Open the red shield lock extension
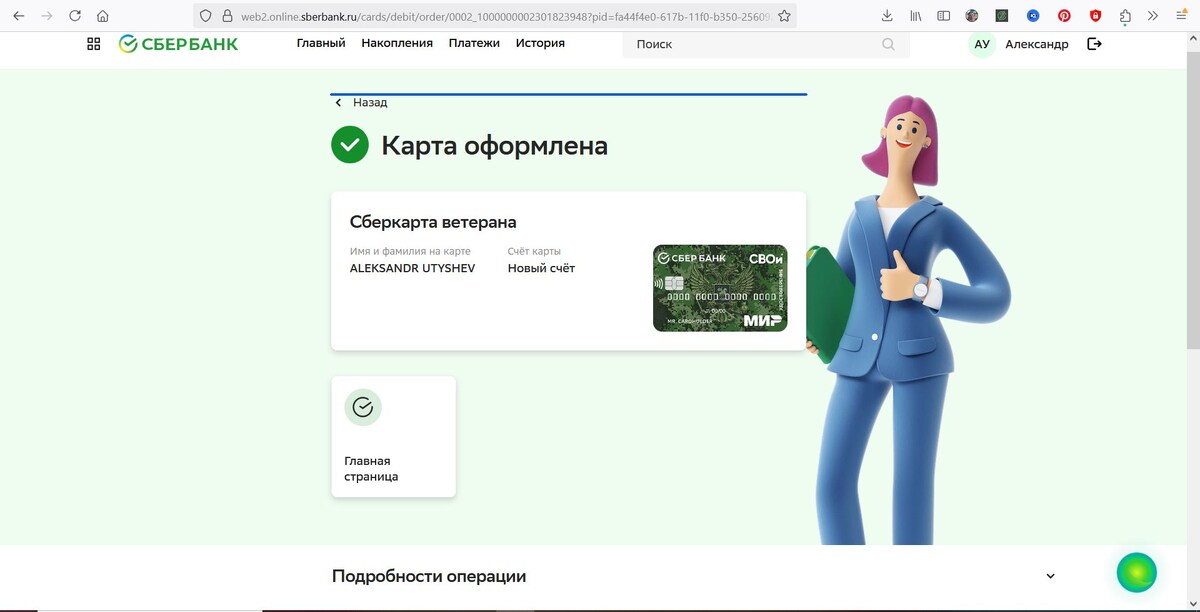 click(1095, 16)
